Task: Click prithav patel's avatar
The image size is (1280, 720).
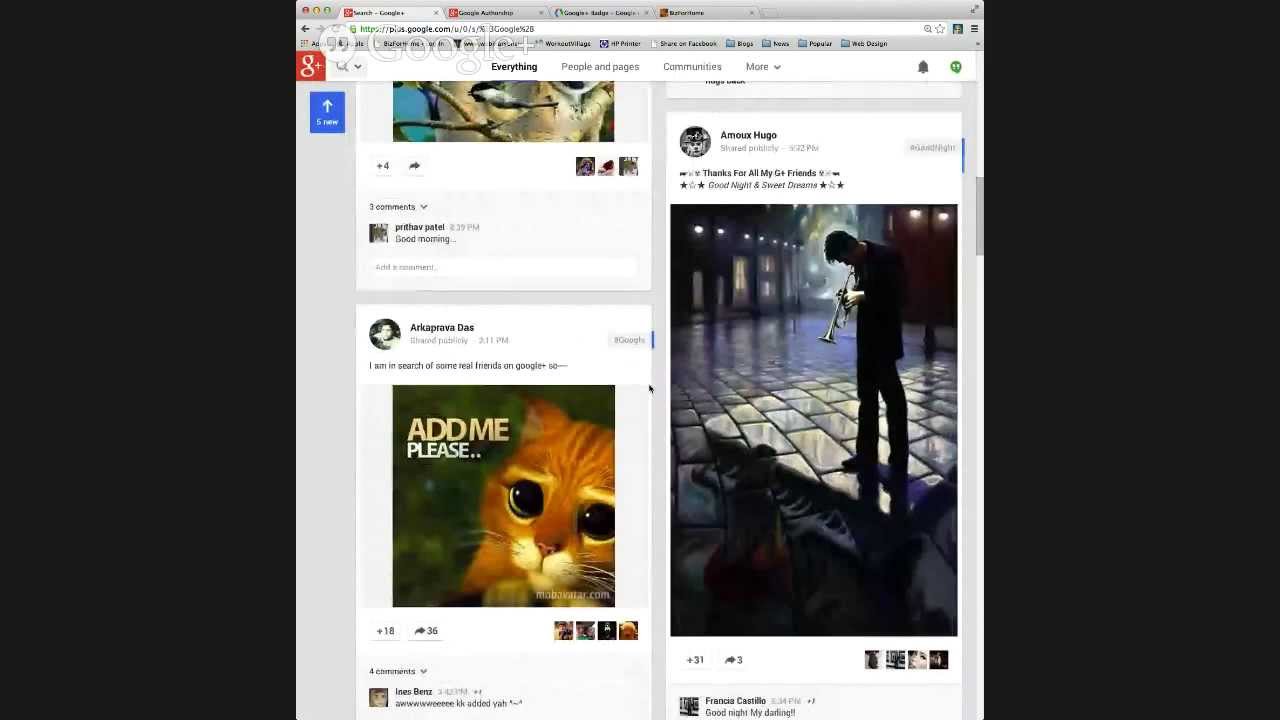Action: click(378, 233)
